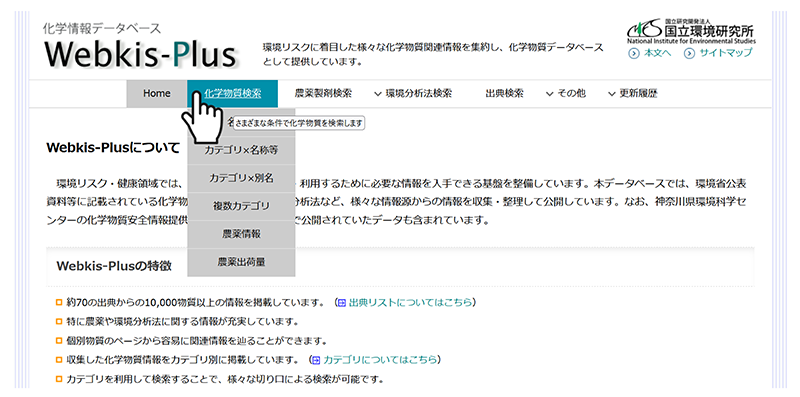Select 農薬情報 submenu entry
Image resolution: width=800 pixels, height=397 pixels.
point(241,234)
